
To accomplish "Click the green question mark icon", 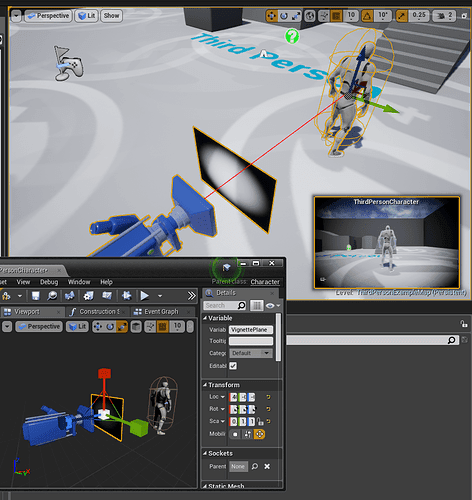I will coord(292,36).
